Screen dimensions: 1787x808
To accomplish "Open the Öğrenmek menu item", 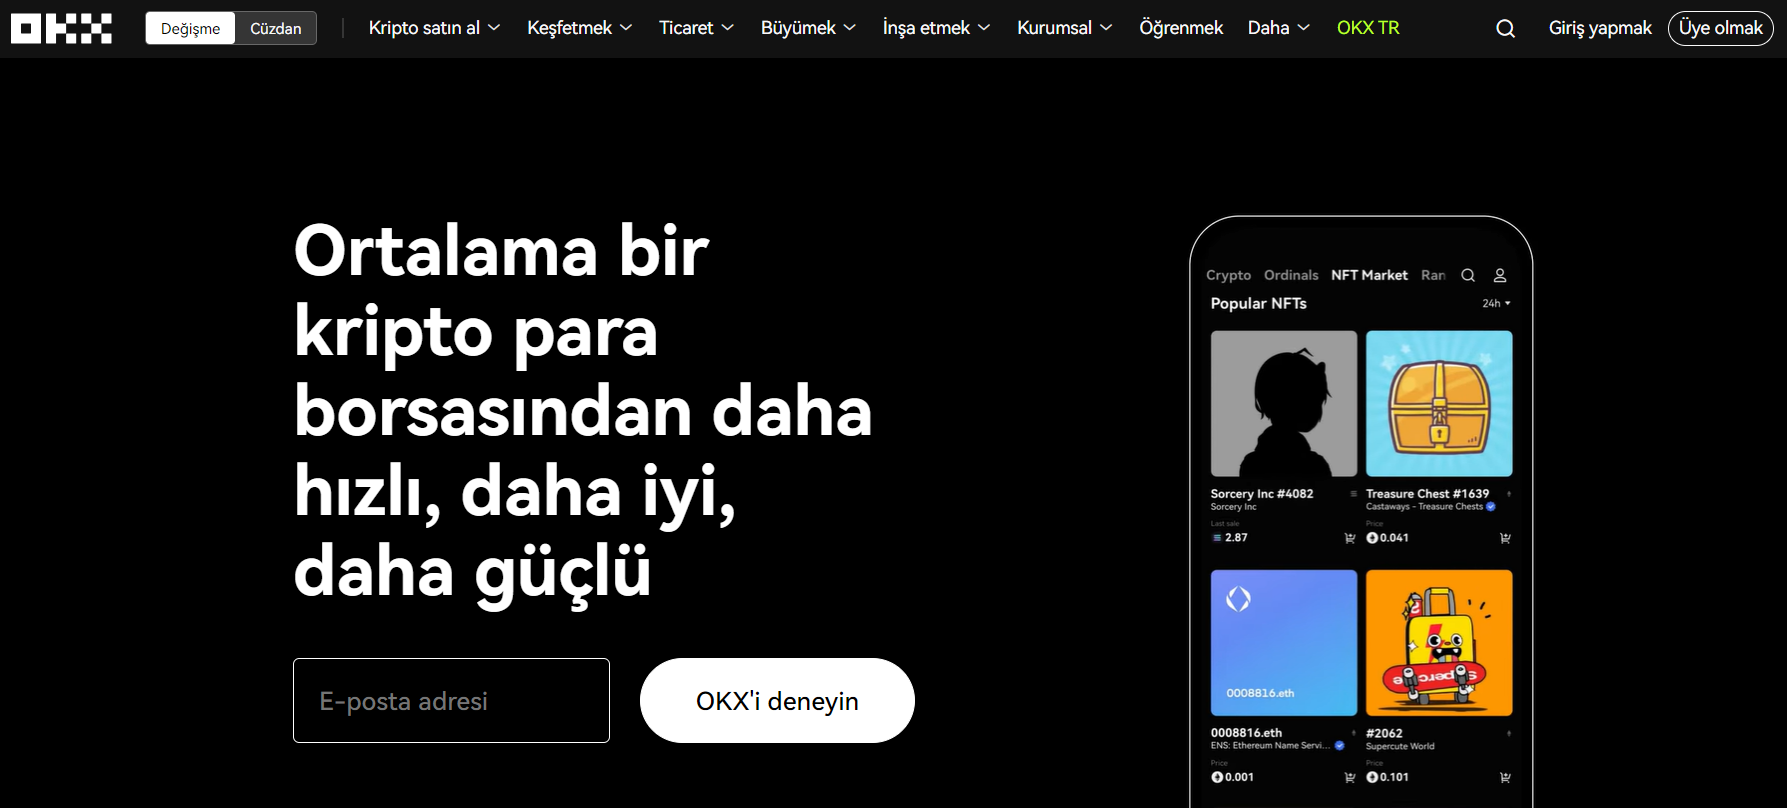I will click(1181, 28).
